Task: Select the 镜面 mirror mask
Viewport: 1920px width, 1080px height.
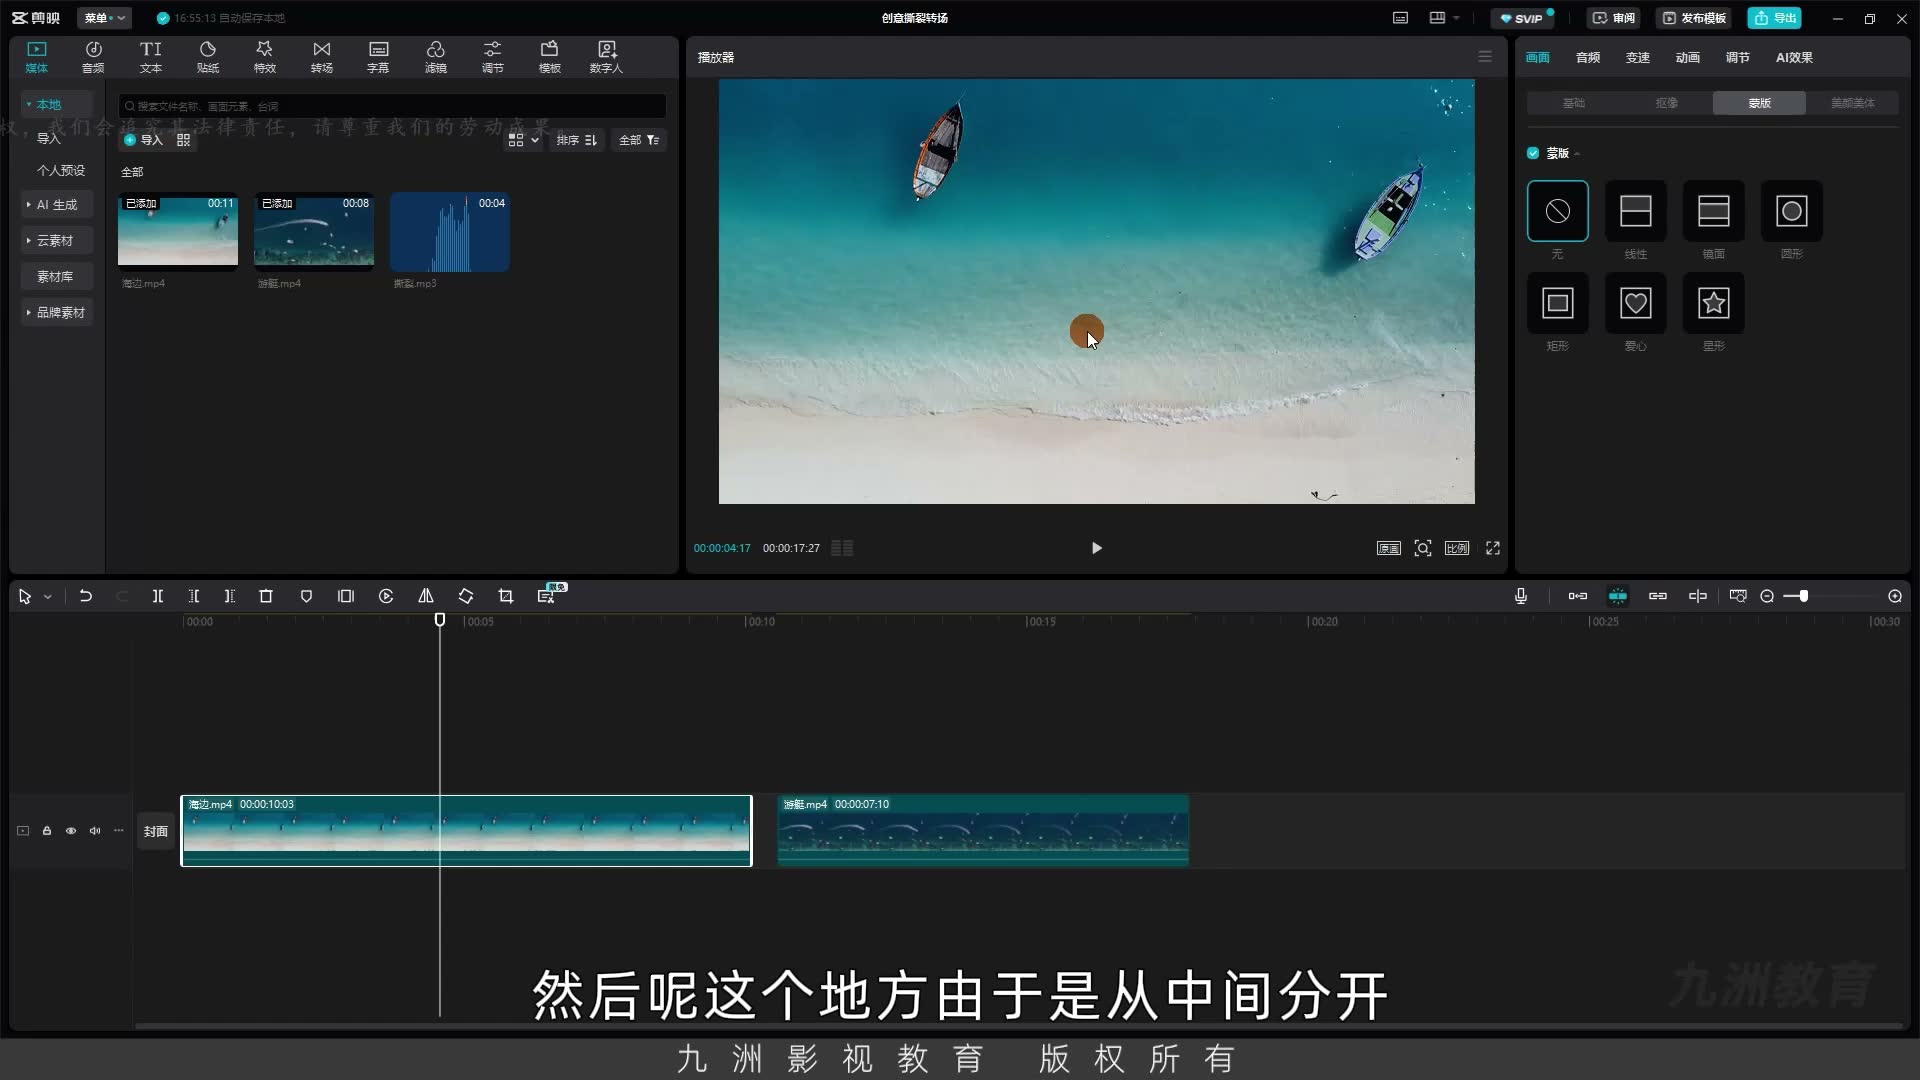Action: point(1714,211)
